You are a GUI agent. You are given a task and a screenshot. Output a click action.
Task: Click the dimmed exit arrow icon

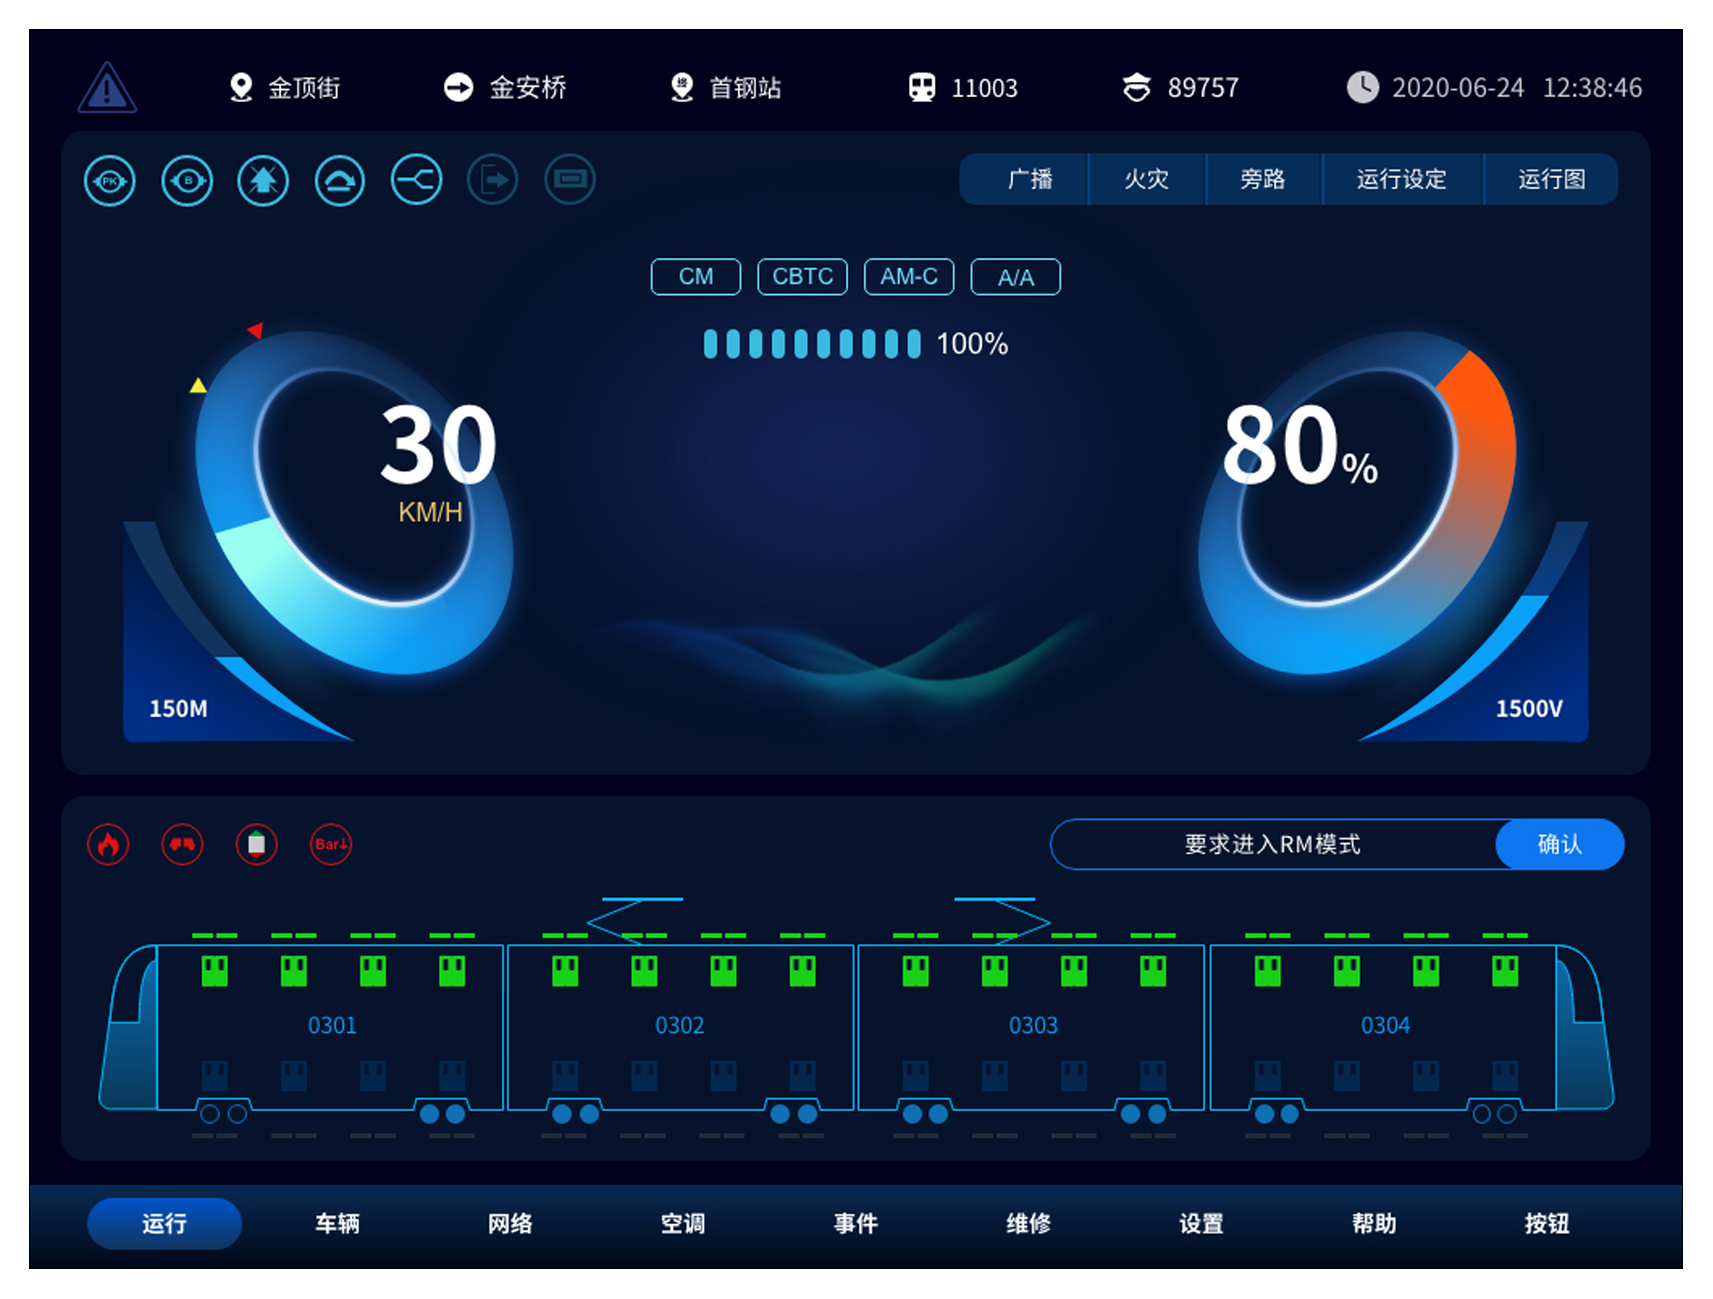(493, 181)
